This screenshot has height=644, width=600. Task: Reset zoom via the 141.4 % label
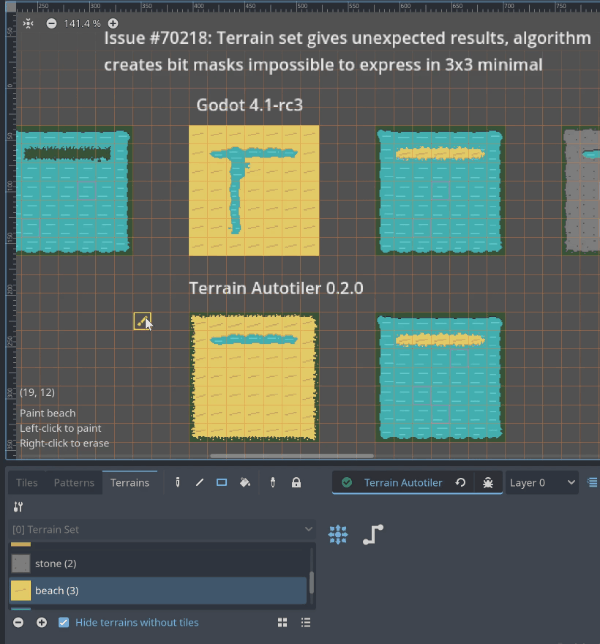point(82,23)
